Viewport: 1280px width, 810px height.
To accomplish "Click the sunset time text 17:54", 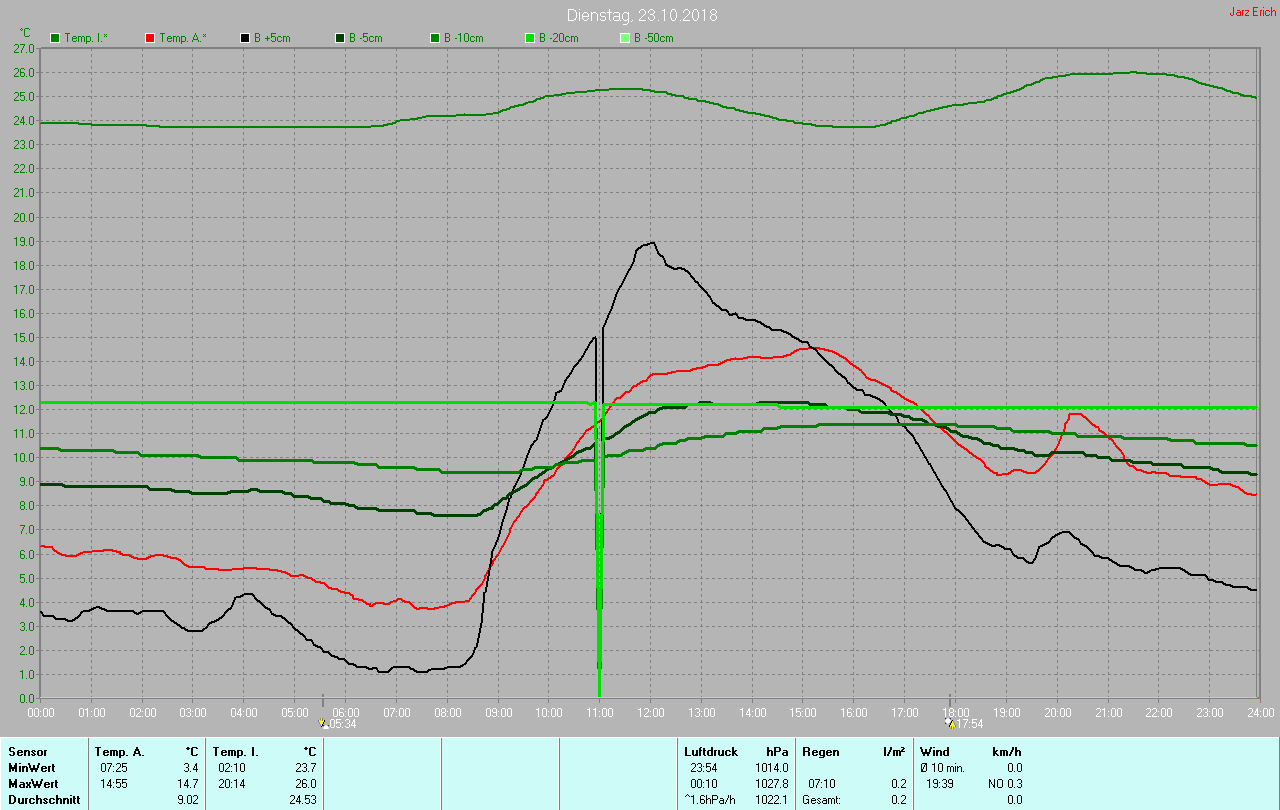I will (969, 724).
